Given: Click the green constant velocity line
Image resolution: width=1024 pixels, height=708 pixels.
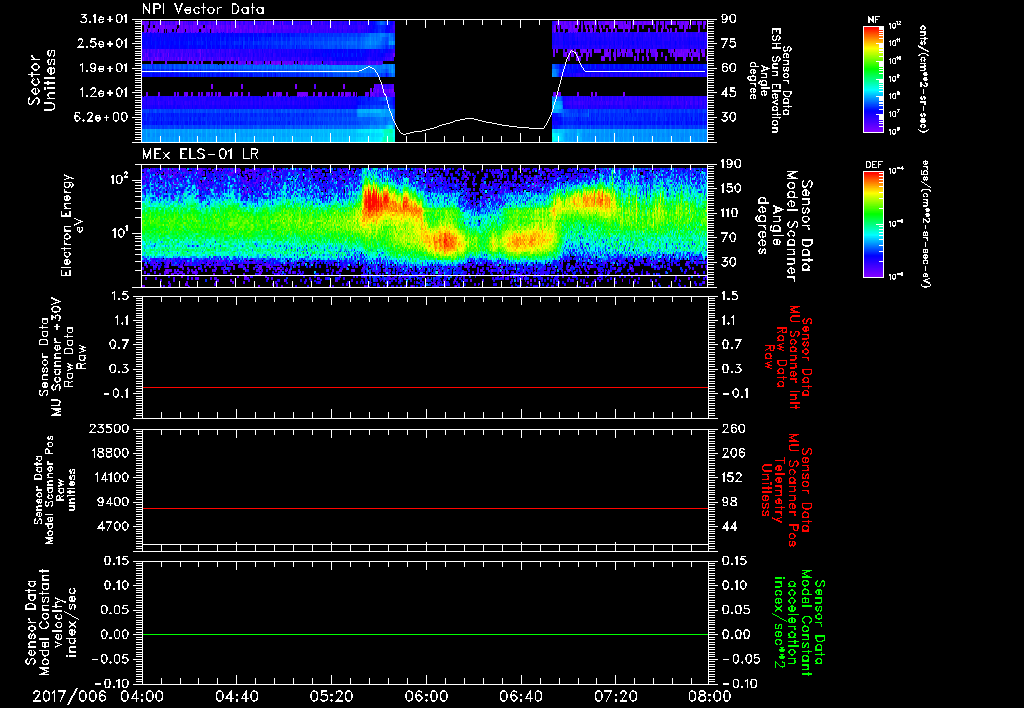Looking at the screenshot, I should pyautogui.click(x=425, y=635).
